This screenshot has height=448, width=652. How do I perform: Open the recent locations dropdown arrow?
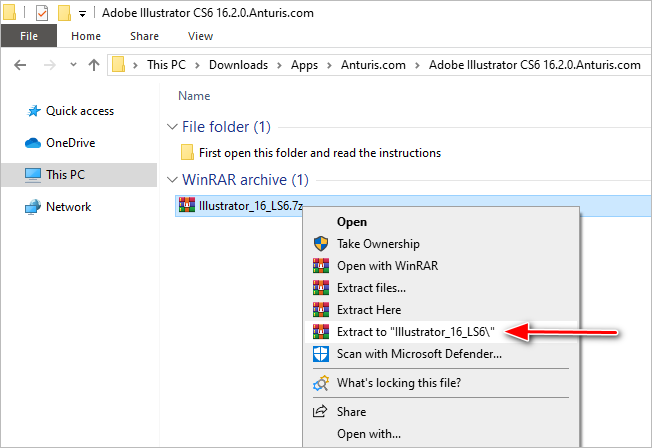[71, 65]
